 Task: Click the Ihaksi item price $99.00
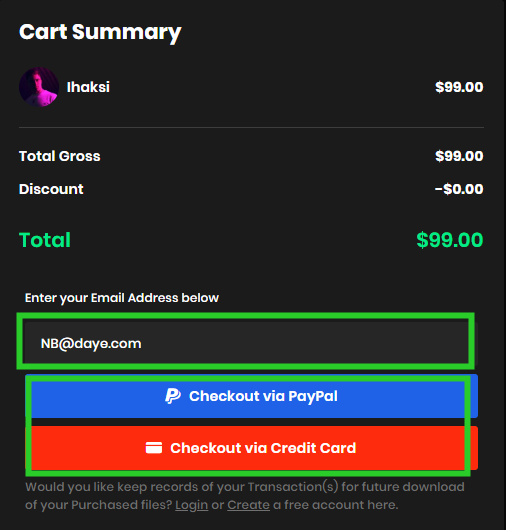pos(459,87)
